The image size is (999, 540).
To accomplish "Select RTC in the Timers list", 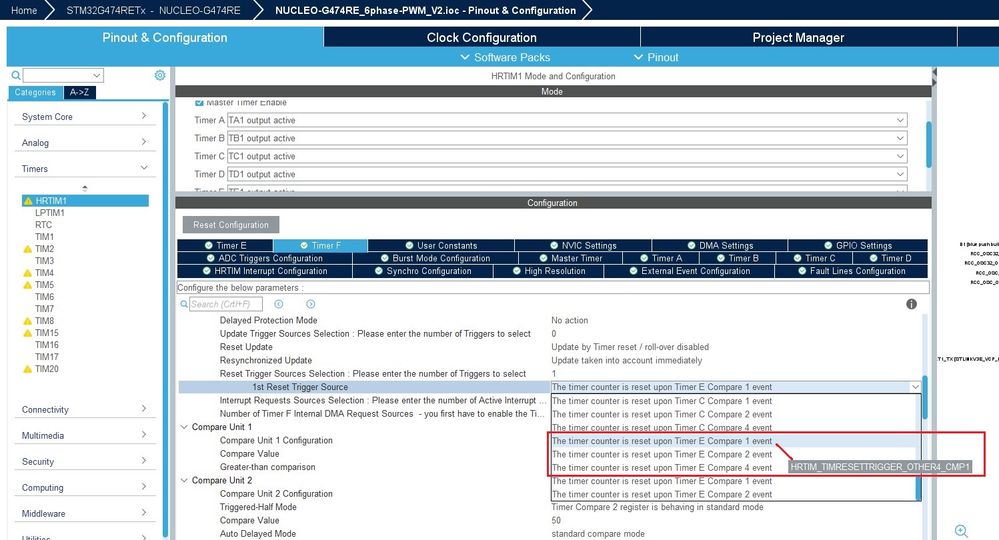I will (x=43, y=225).
